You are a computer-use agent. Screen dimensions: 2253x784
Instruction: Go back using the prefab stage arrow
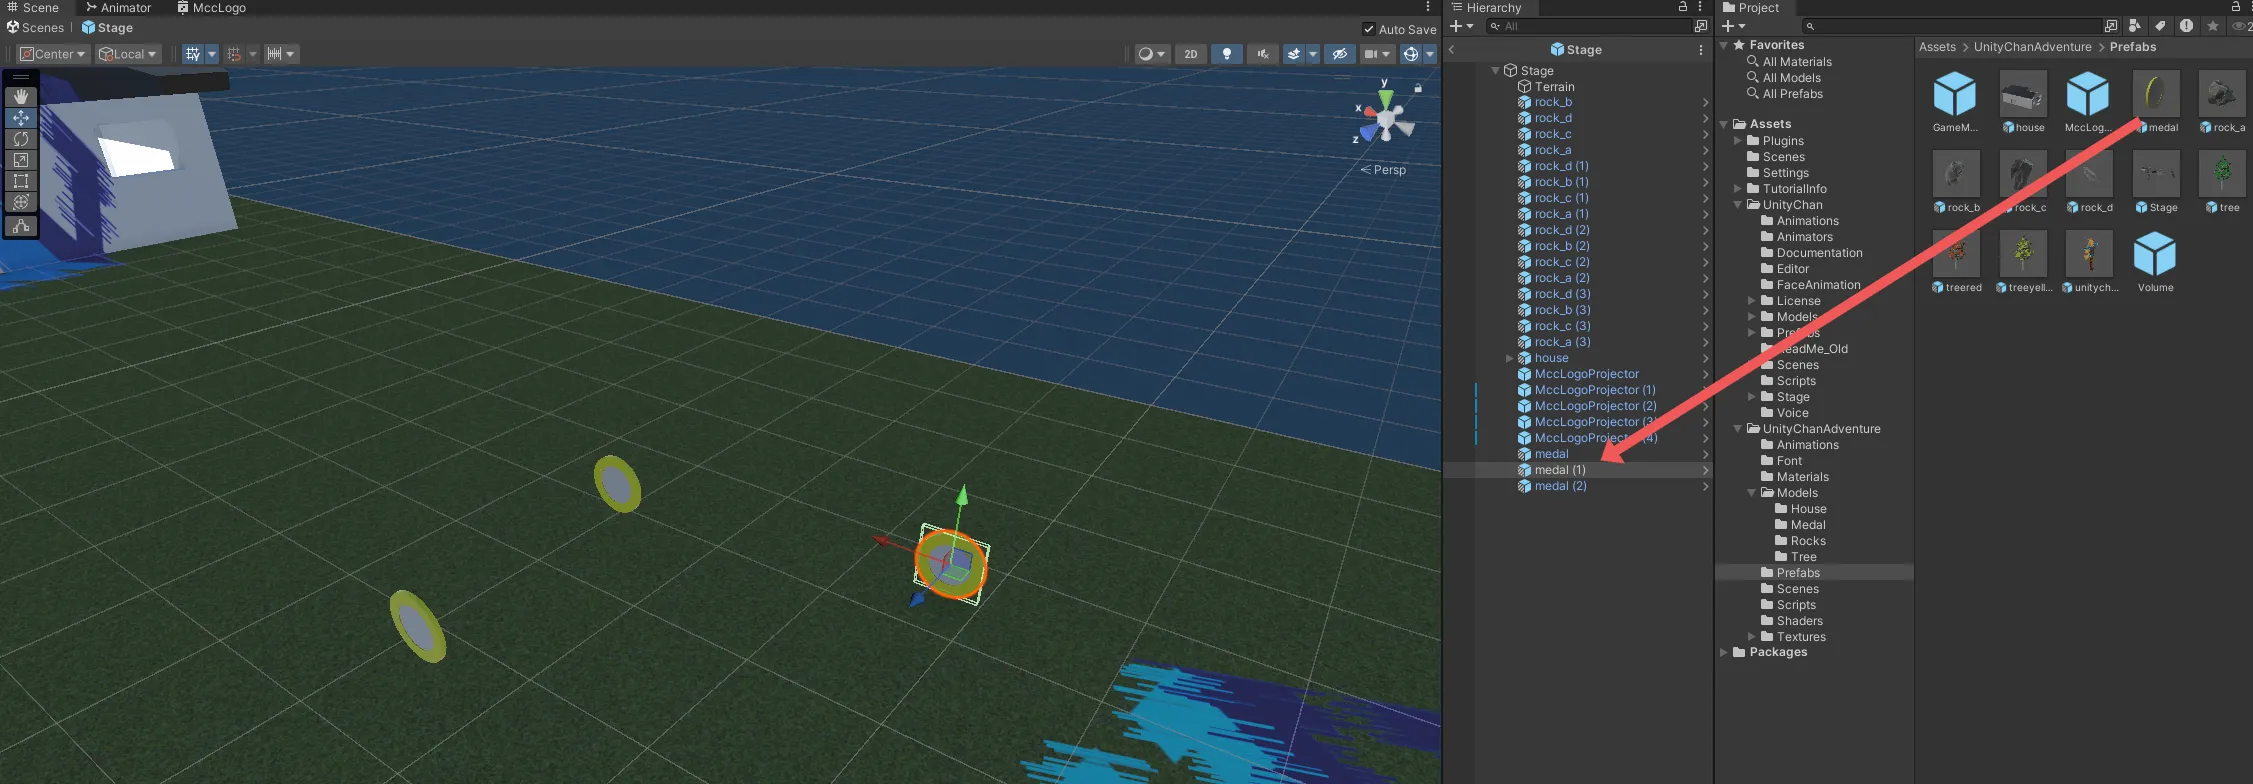[1452, 49]
